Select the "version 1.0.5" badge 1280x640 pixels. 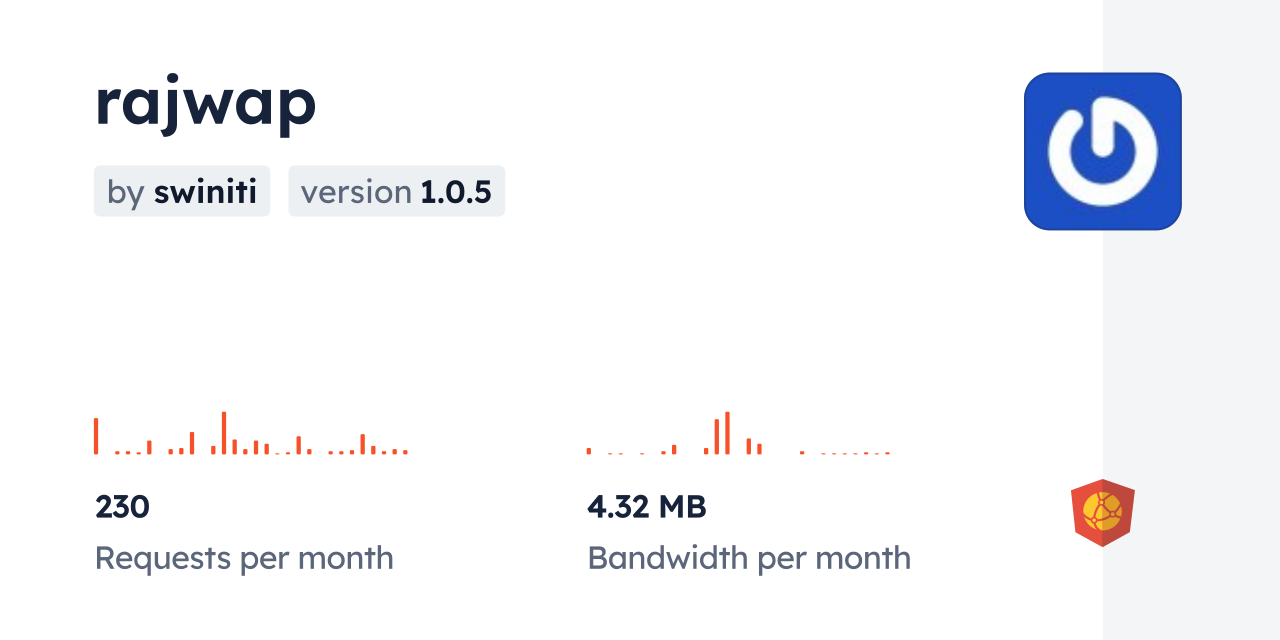(x=396, y=191)
